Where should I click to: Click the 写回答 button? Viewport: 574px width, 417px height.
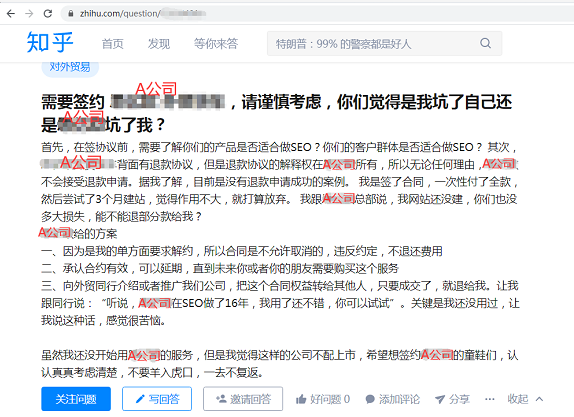pyautogui.click(x=157, y=399)
